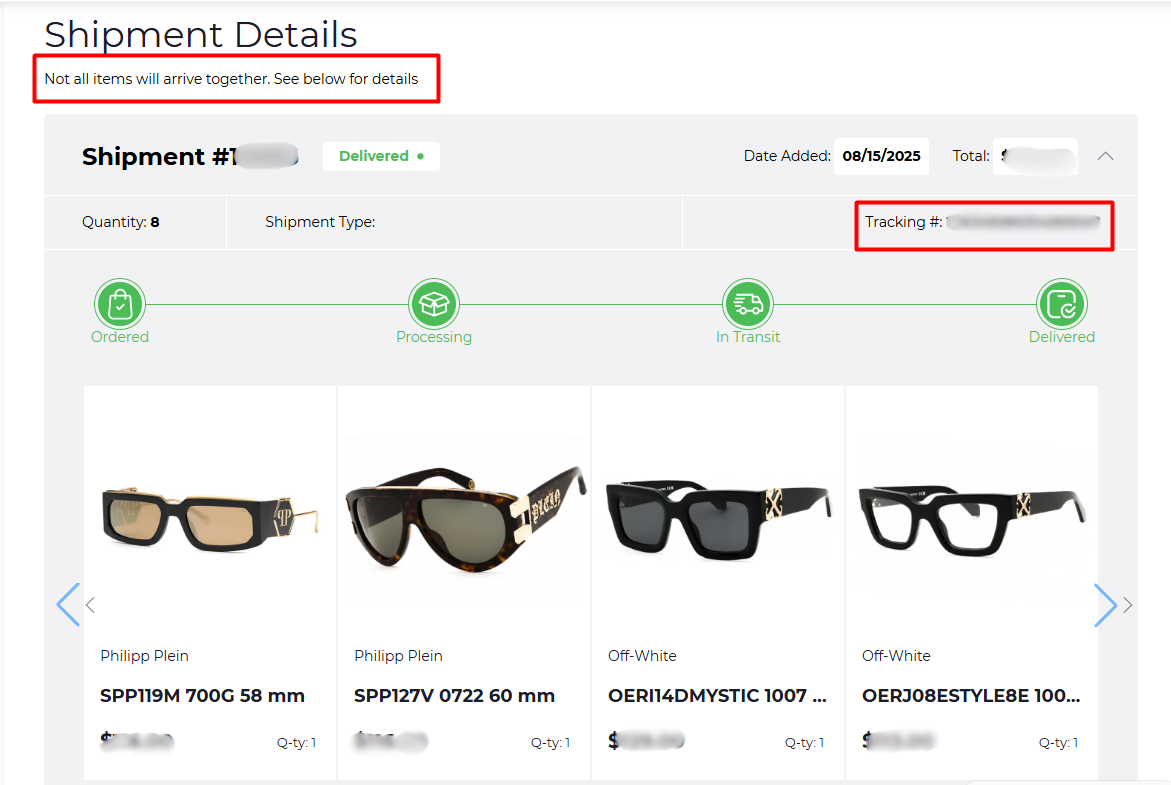Collapse the shipment panel with chevron

click(x=1106, y=156)
